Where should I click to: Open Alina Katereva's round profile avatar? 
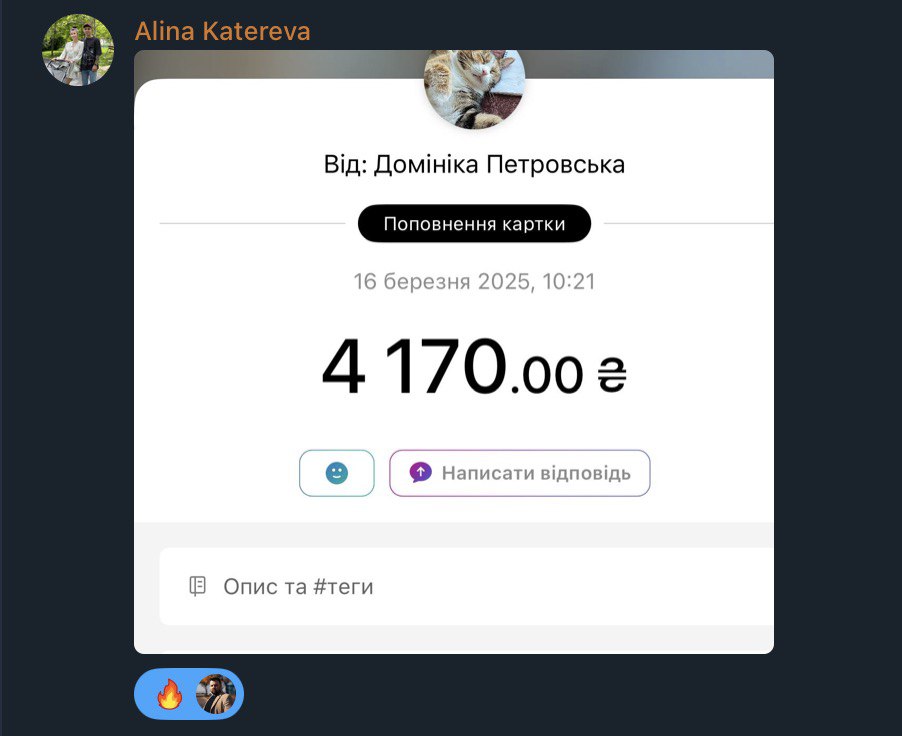[x=78, y=50]
